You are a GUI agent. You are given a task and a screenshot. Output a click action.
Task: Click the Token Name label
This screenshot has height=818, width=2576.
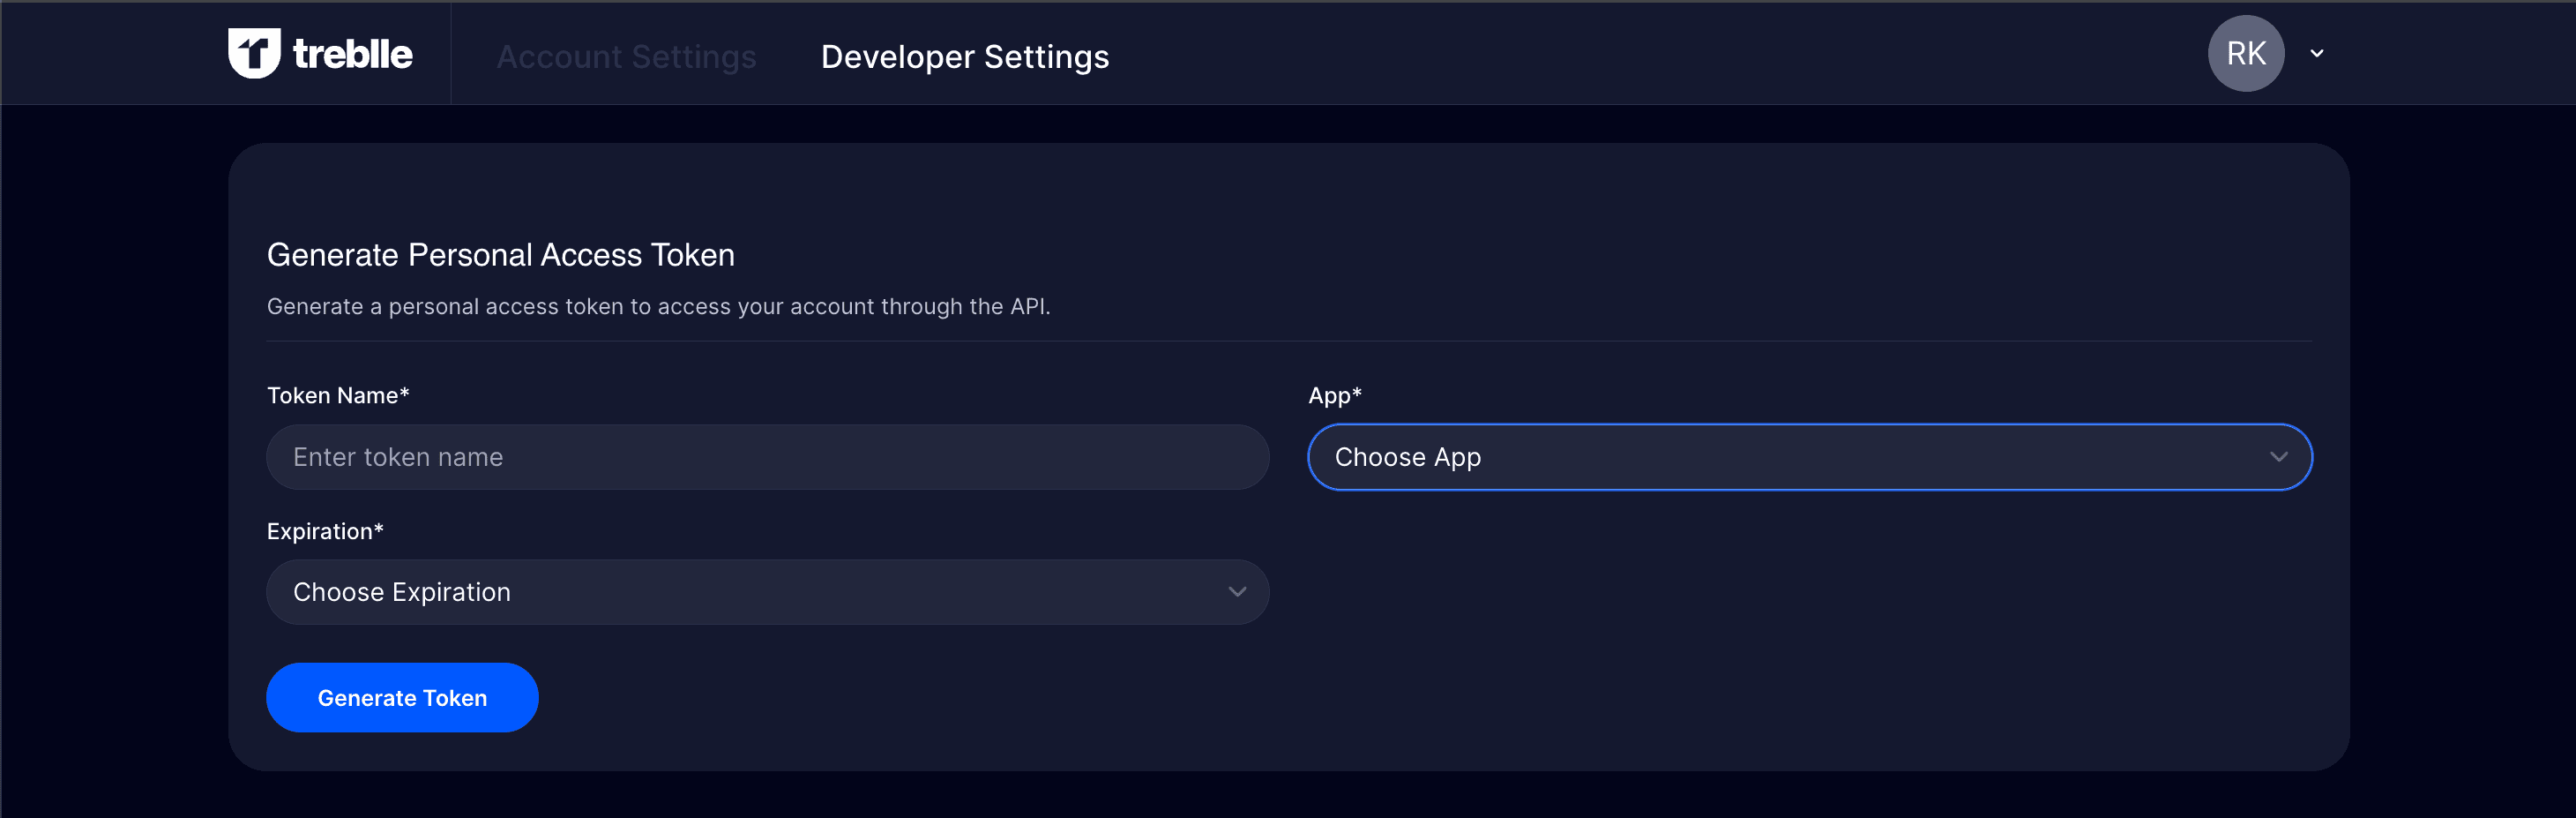(337, 395)
